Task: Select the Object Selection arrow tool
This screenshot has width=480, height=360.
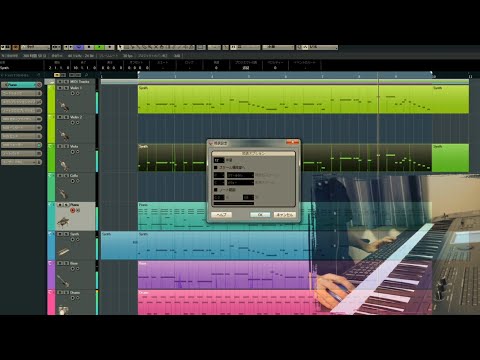Action: [x=121, y=48]
